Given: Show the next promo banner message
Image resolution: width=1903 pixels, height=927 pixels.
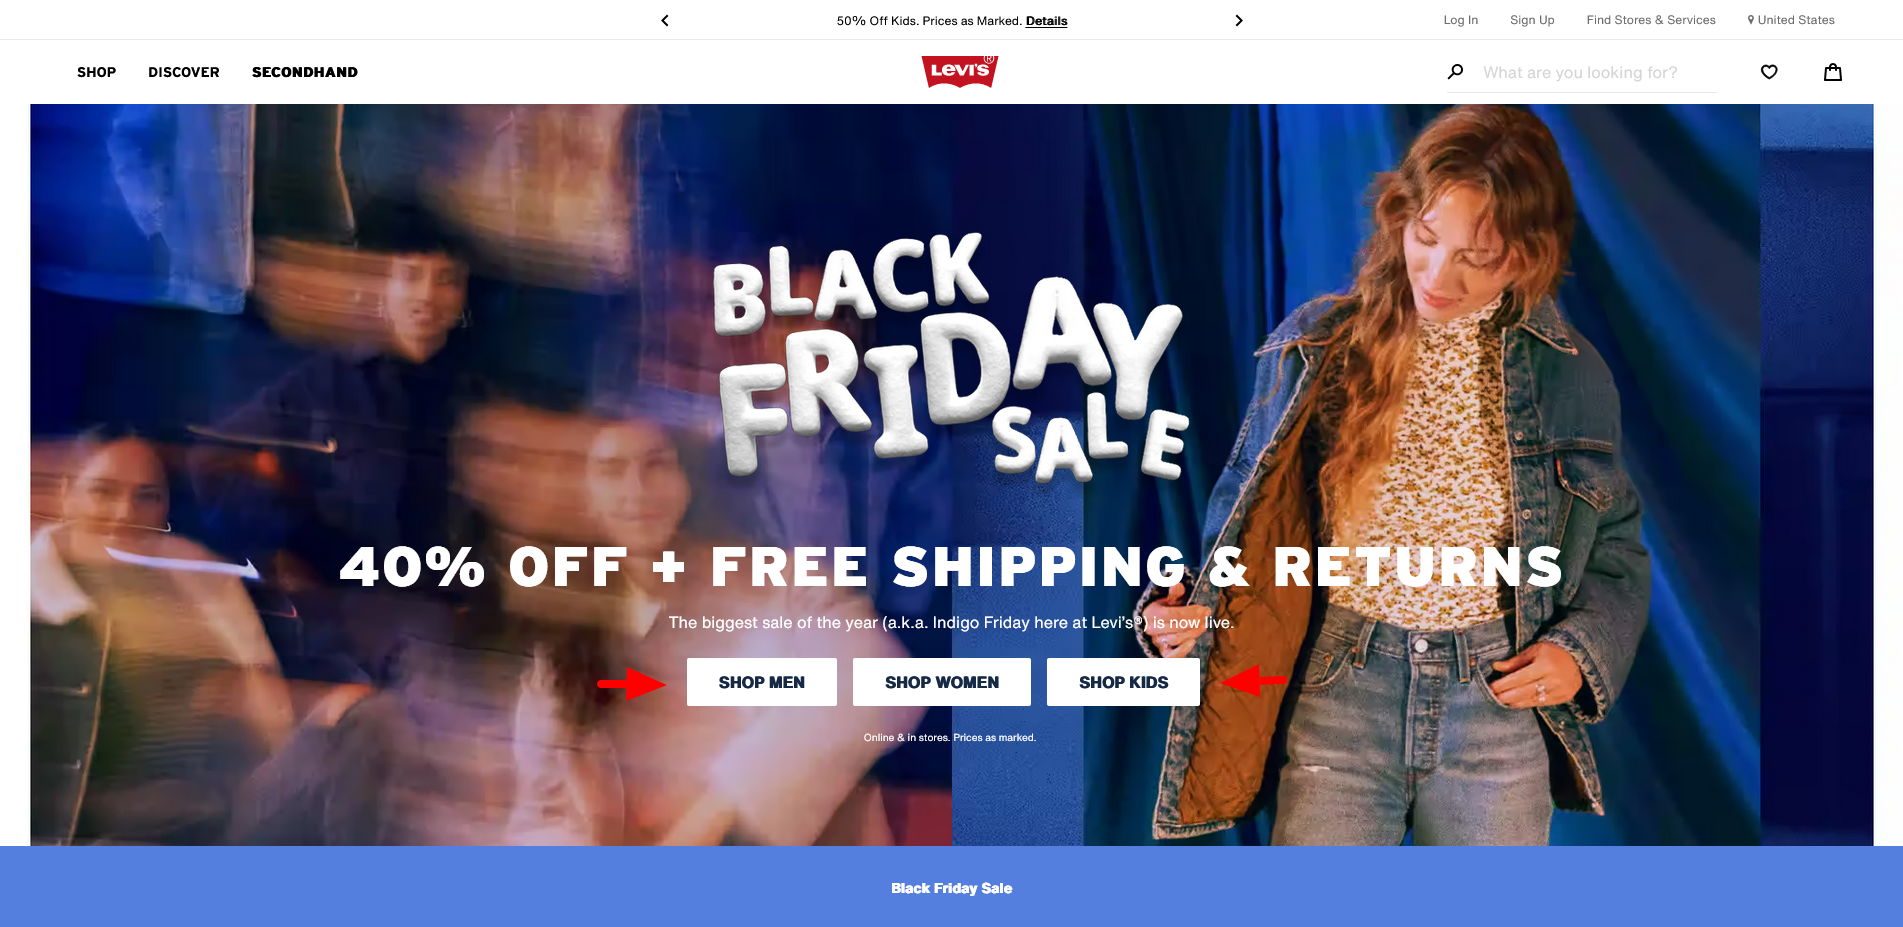Looking at the screenshot, I should tap(1239, 20).
